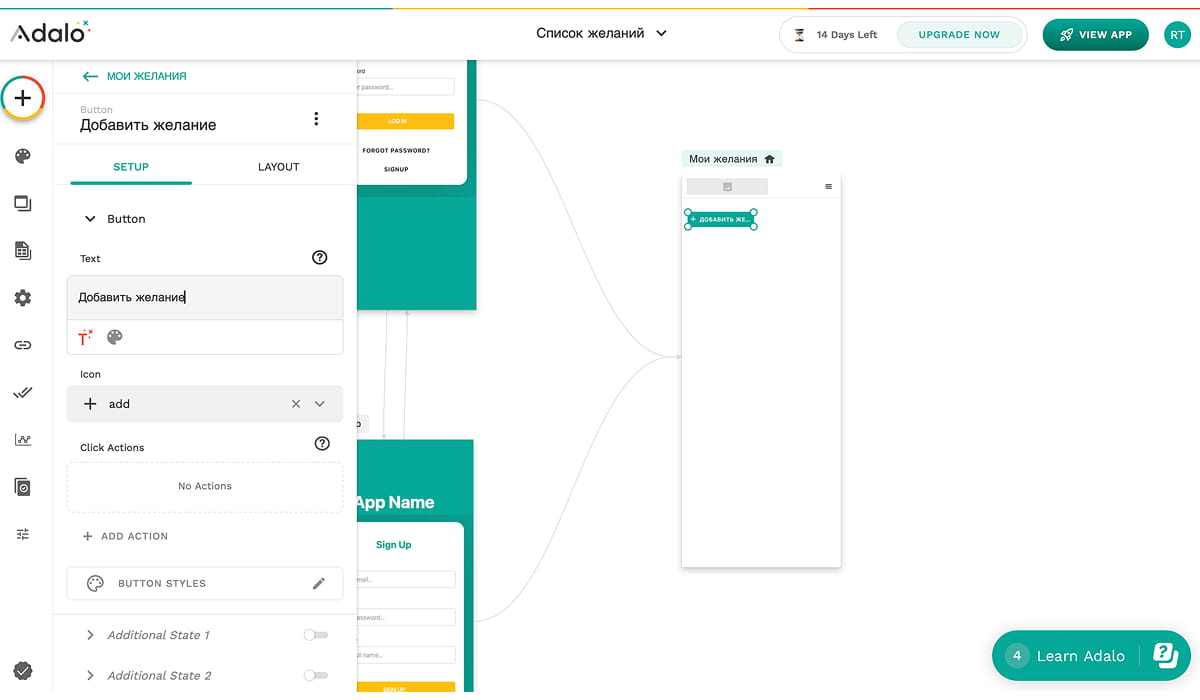Open the Settings gear in left sidebar
Screen dimensions: 1200x700
[x=23, y=298]
